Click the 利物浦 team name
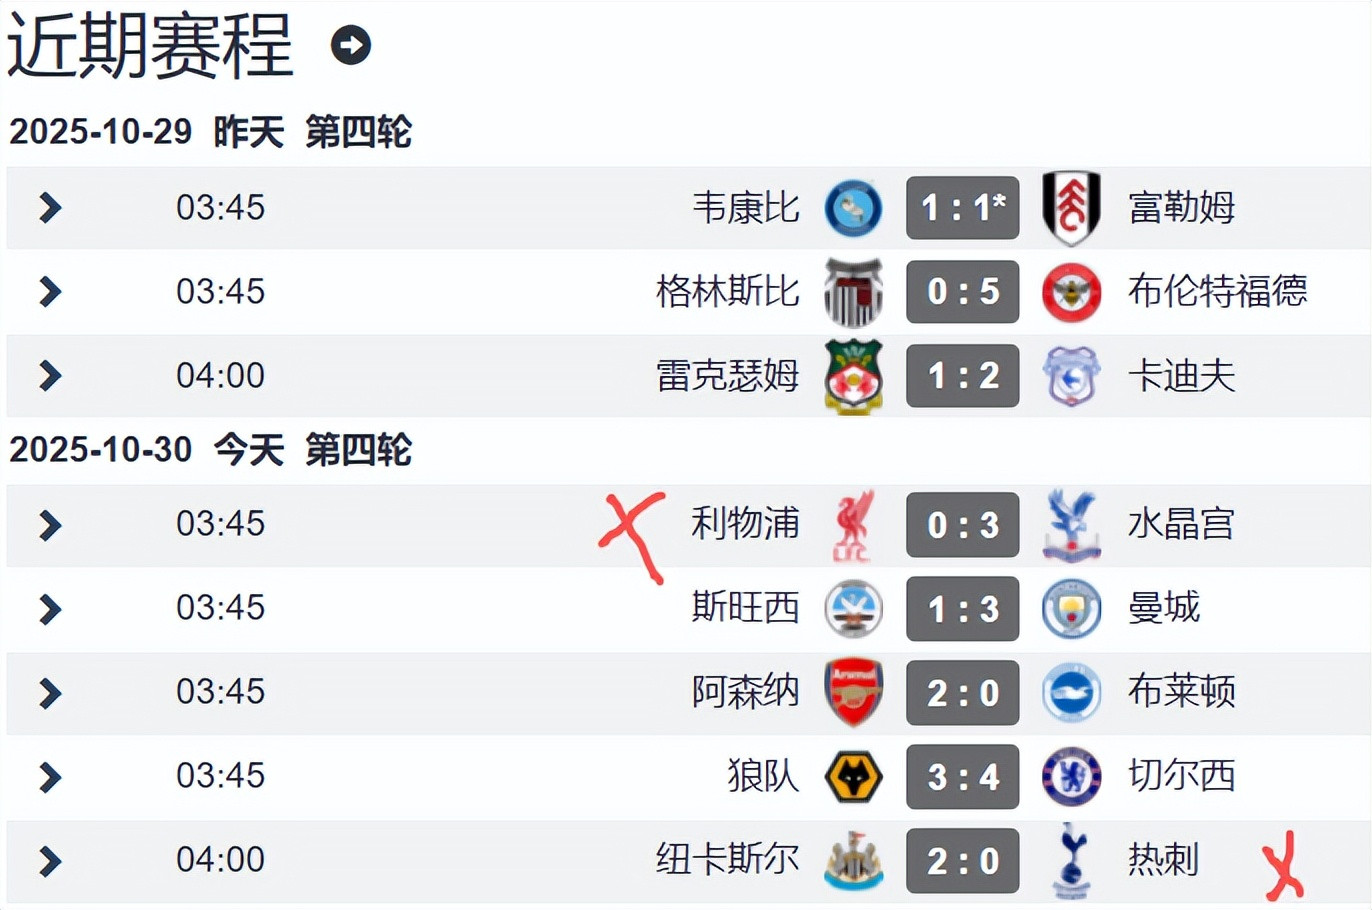The image size is (1372, 910). [x=745, y=524]
